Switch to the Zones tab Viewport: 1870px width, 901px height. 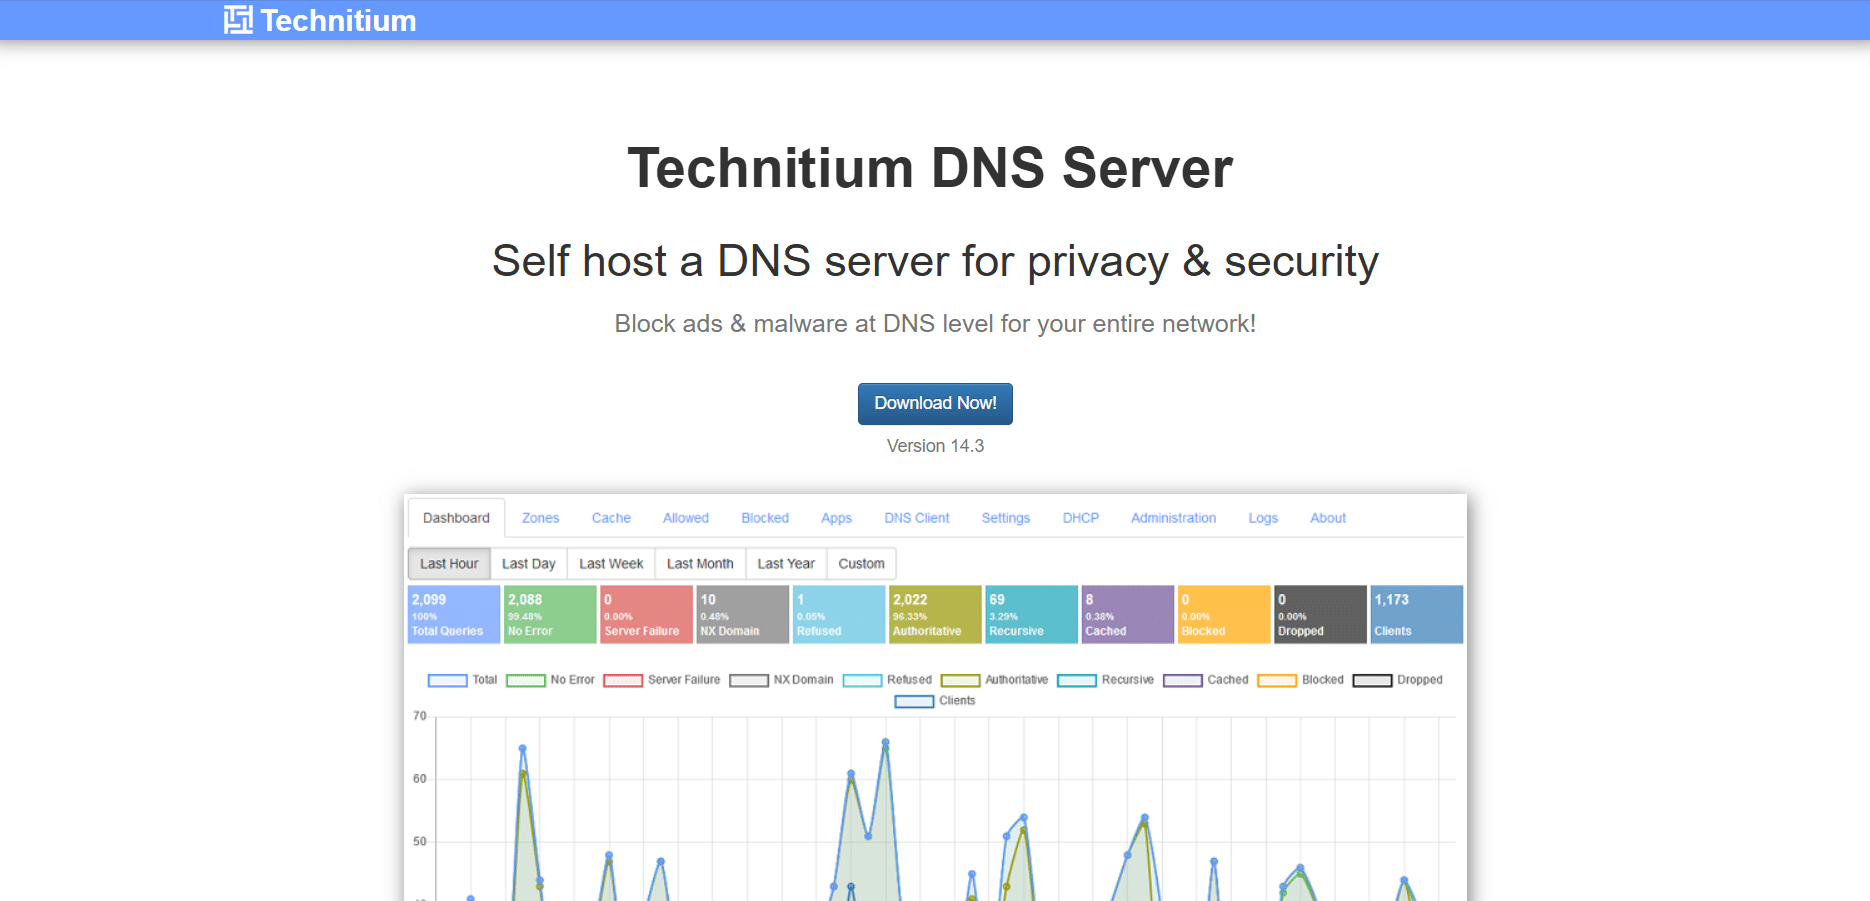(x=540, y=518)
